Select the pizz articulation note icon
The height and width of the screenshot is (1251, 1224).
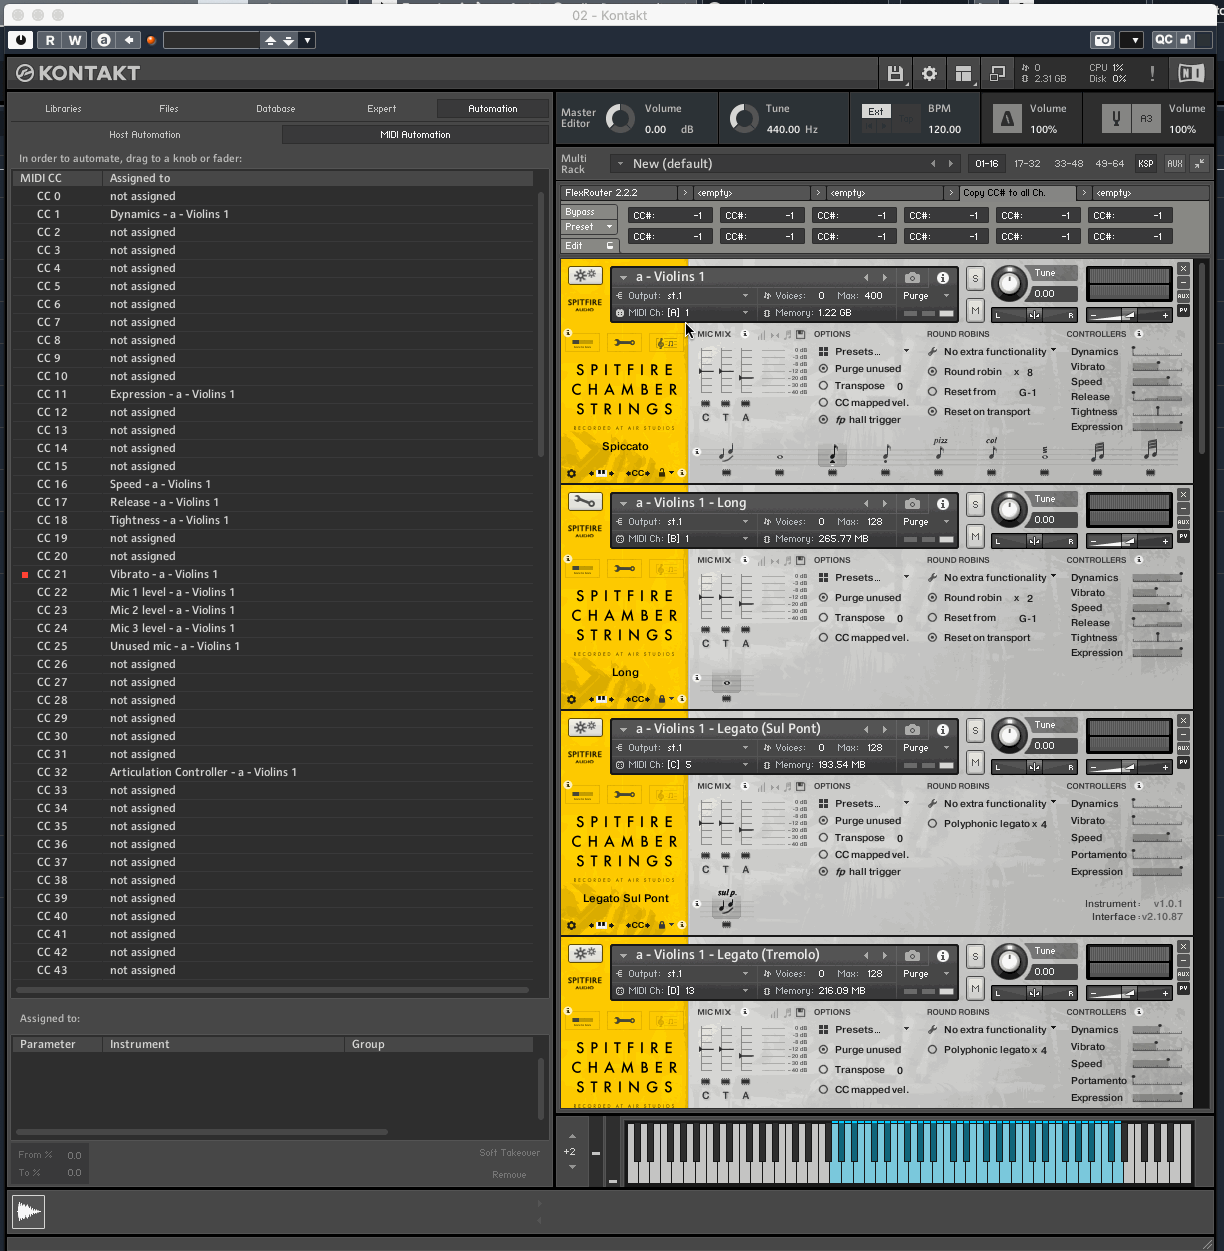(939, 450)
